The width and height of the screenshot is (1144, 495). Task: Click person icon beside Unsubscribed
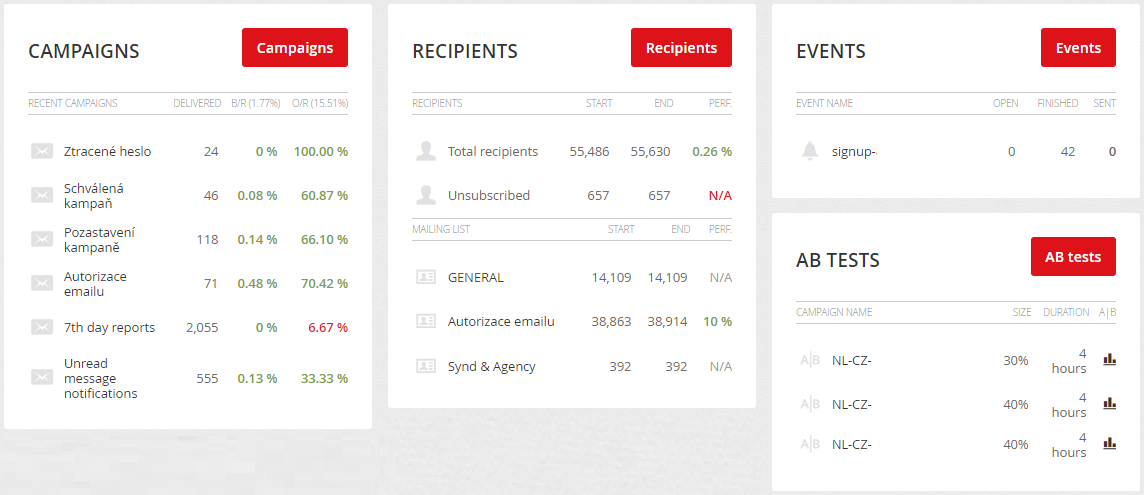tap(425, 195)
